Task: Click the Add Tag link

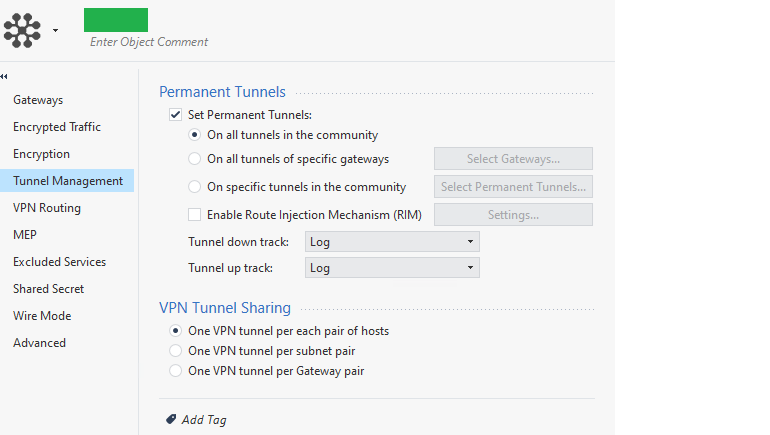Action: [x=204, y=420]
